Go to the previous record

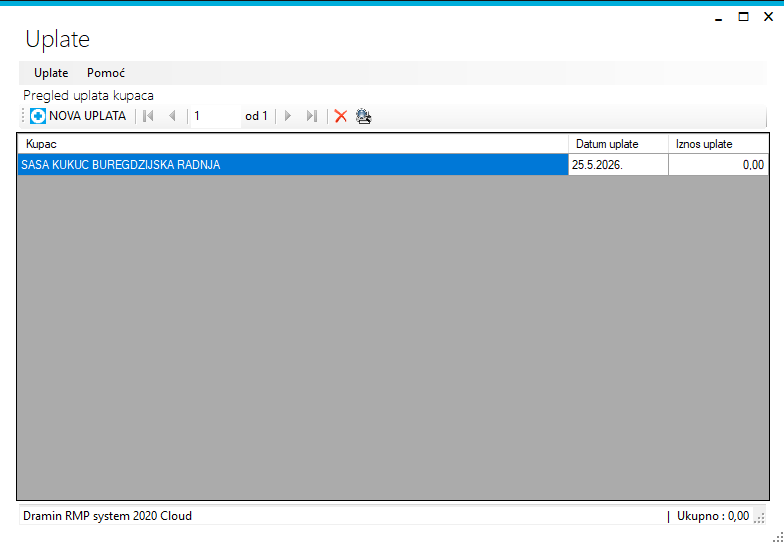coord(172,116)
